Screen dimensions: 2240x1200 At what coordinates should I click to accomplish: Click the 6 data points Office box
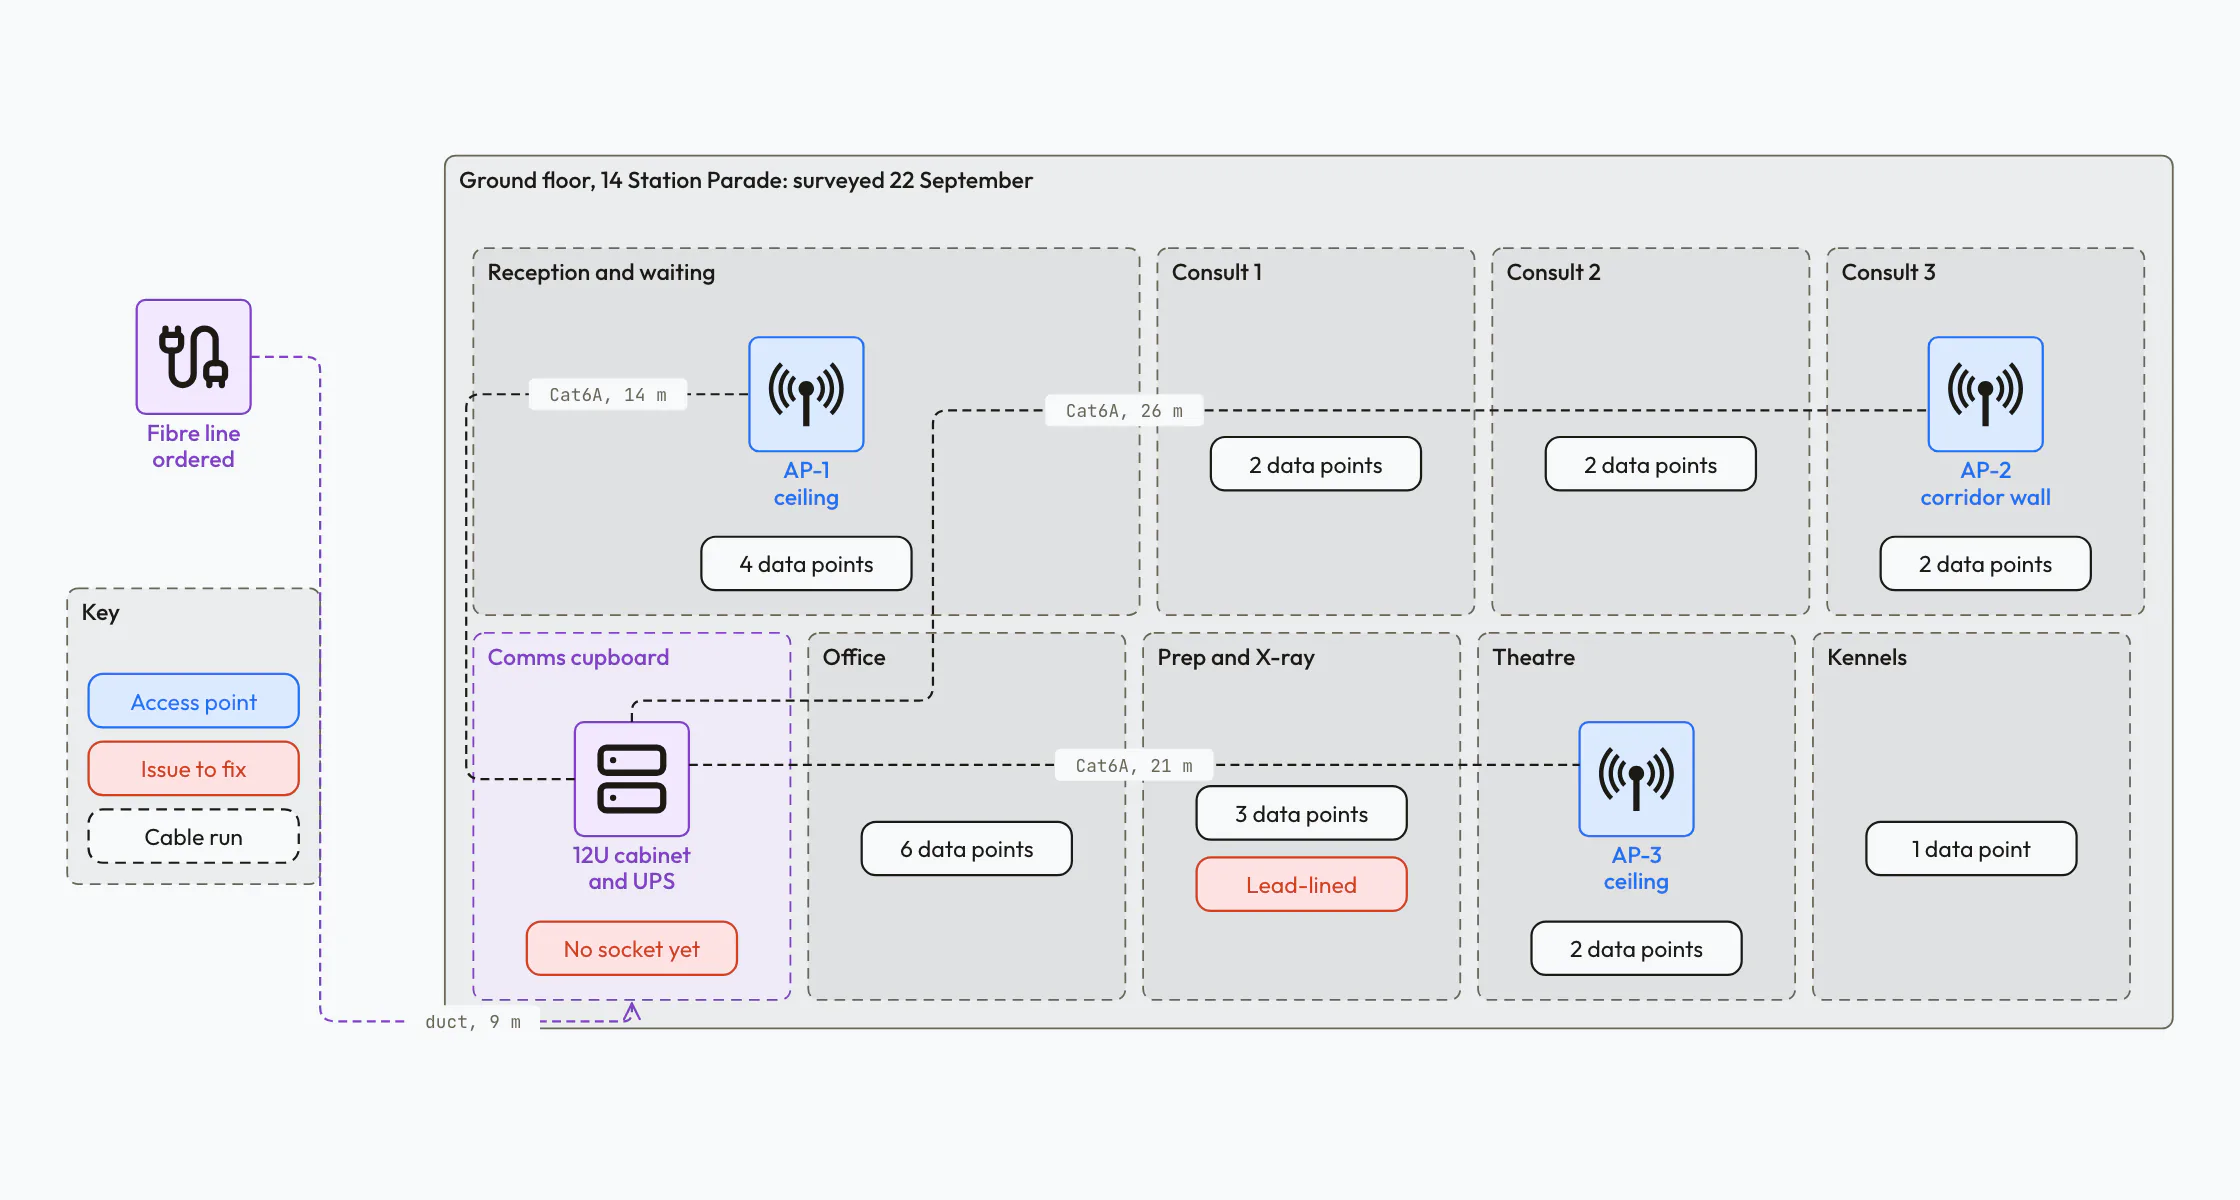[x=966, y=848]
